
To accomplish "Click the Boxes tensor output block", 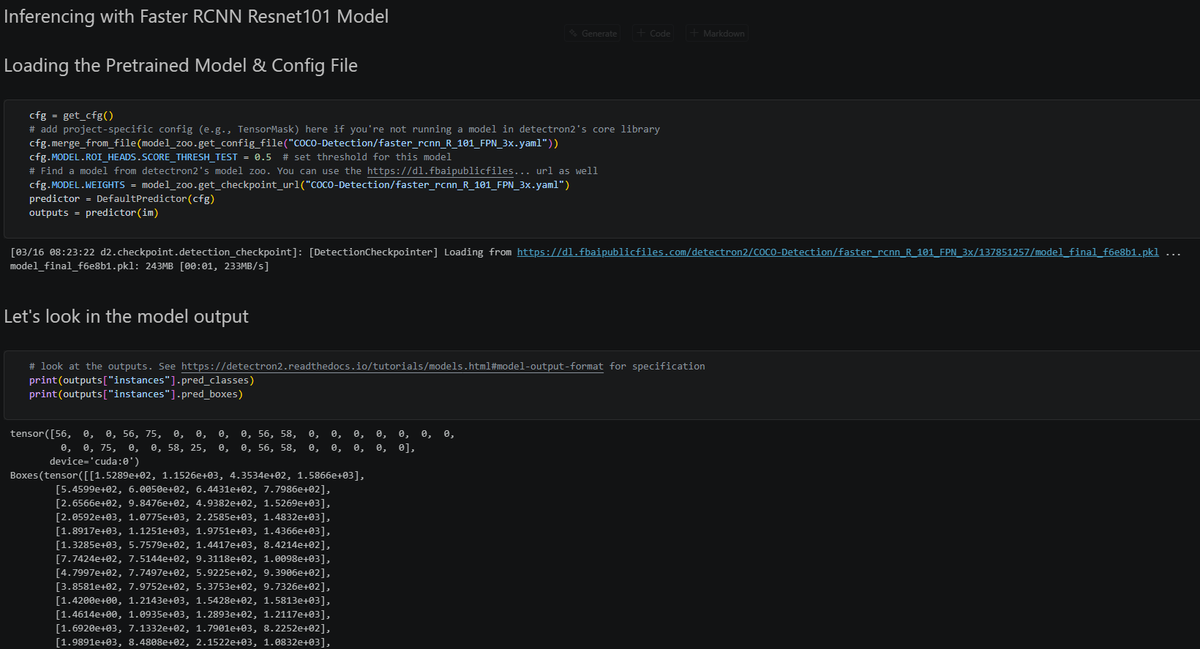I will click(x=187, y=559).
